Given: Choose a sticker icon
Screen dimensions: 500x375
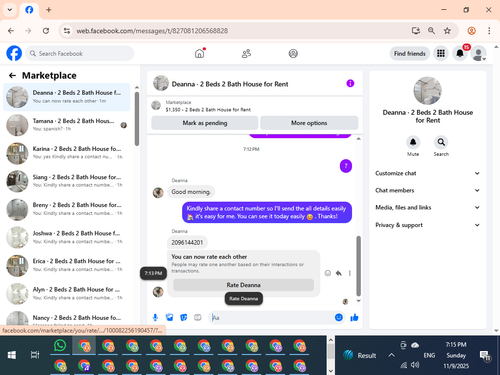Looking at the screenshot, I should tap(183, 317).
